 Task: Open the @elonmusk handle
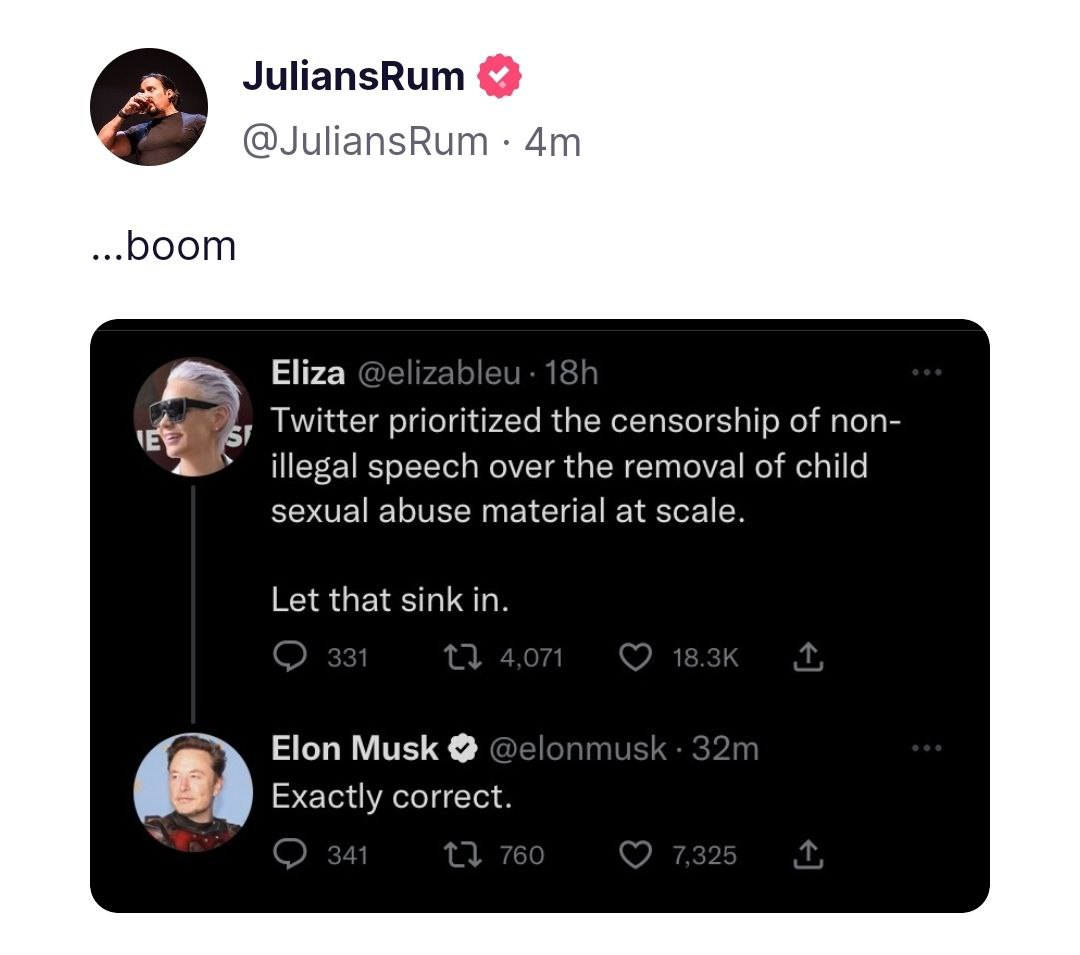tap(577, 748)
